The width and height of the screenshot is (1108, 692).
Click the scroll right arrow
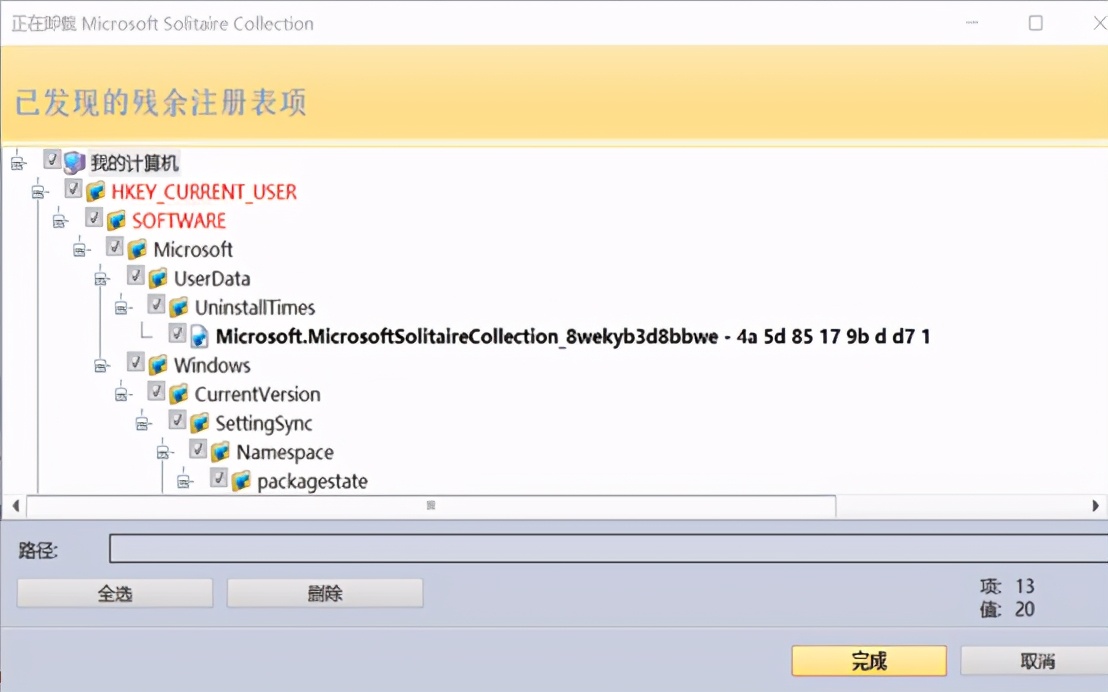(1095, 505)
